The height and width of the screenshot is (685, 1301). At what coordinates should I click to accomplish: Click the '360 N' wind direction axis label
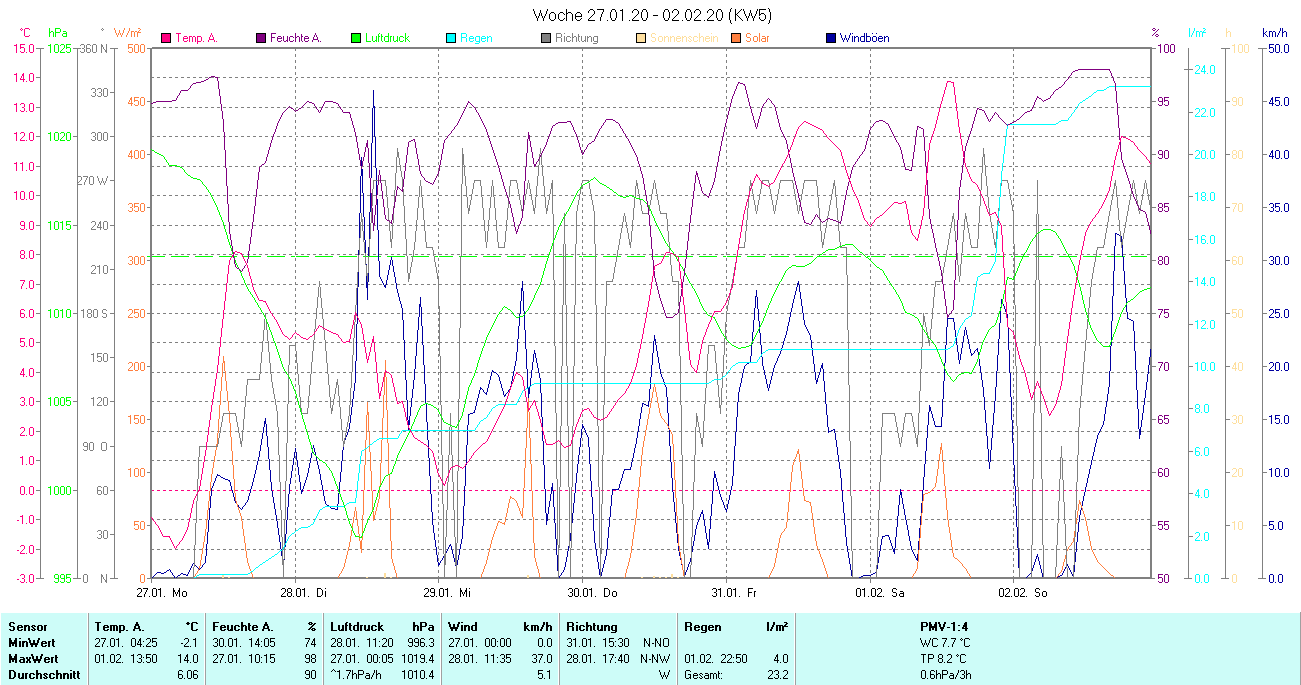tap(93, 48)
